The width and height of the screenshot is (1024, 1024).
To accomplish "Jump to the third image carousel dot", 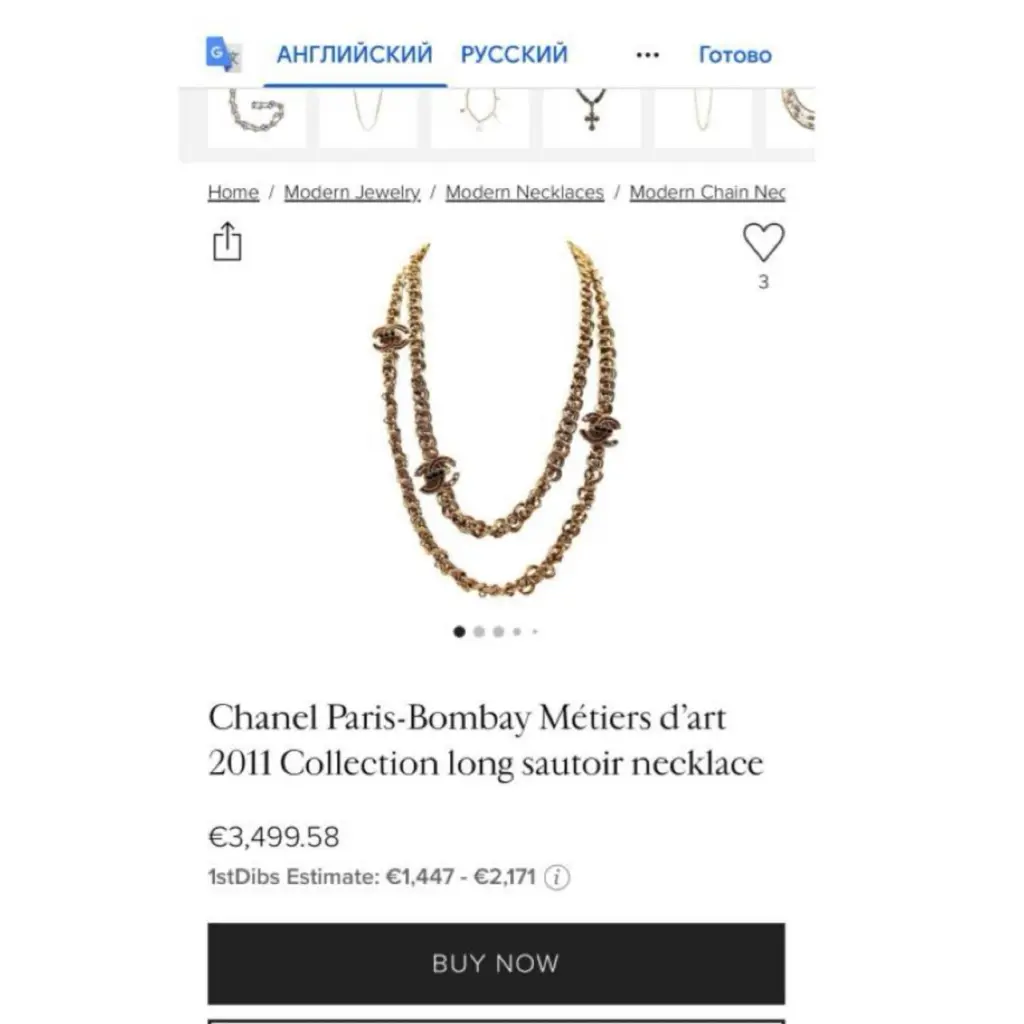I will (498, 632).
